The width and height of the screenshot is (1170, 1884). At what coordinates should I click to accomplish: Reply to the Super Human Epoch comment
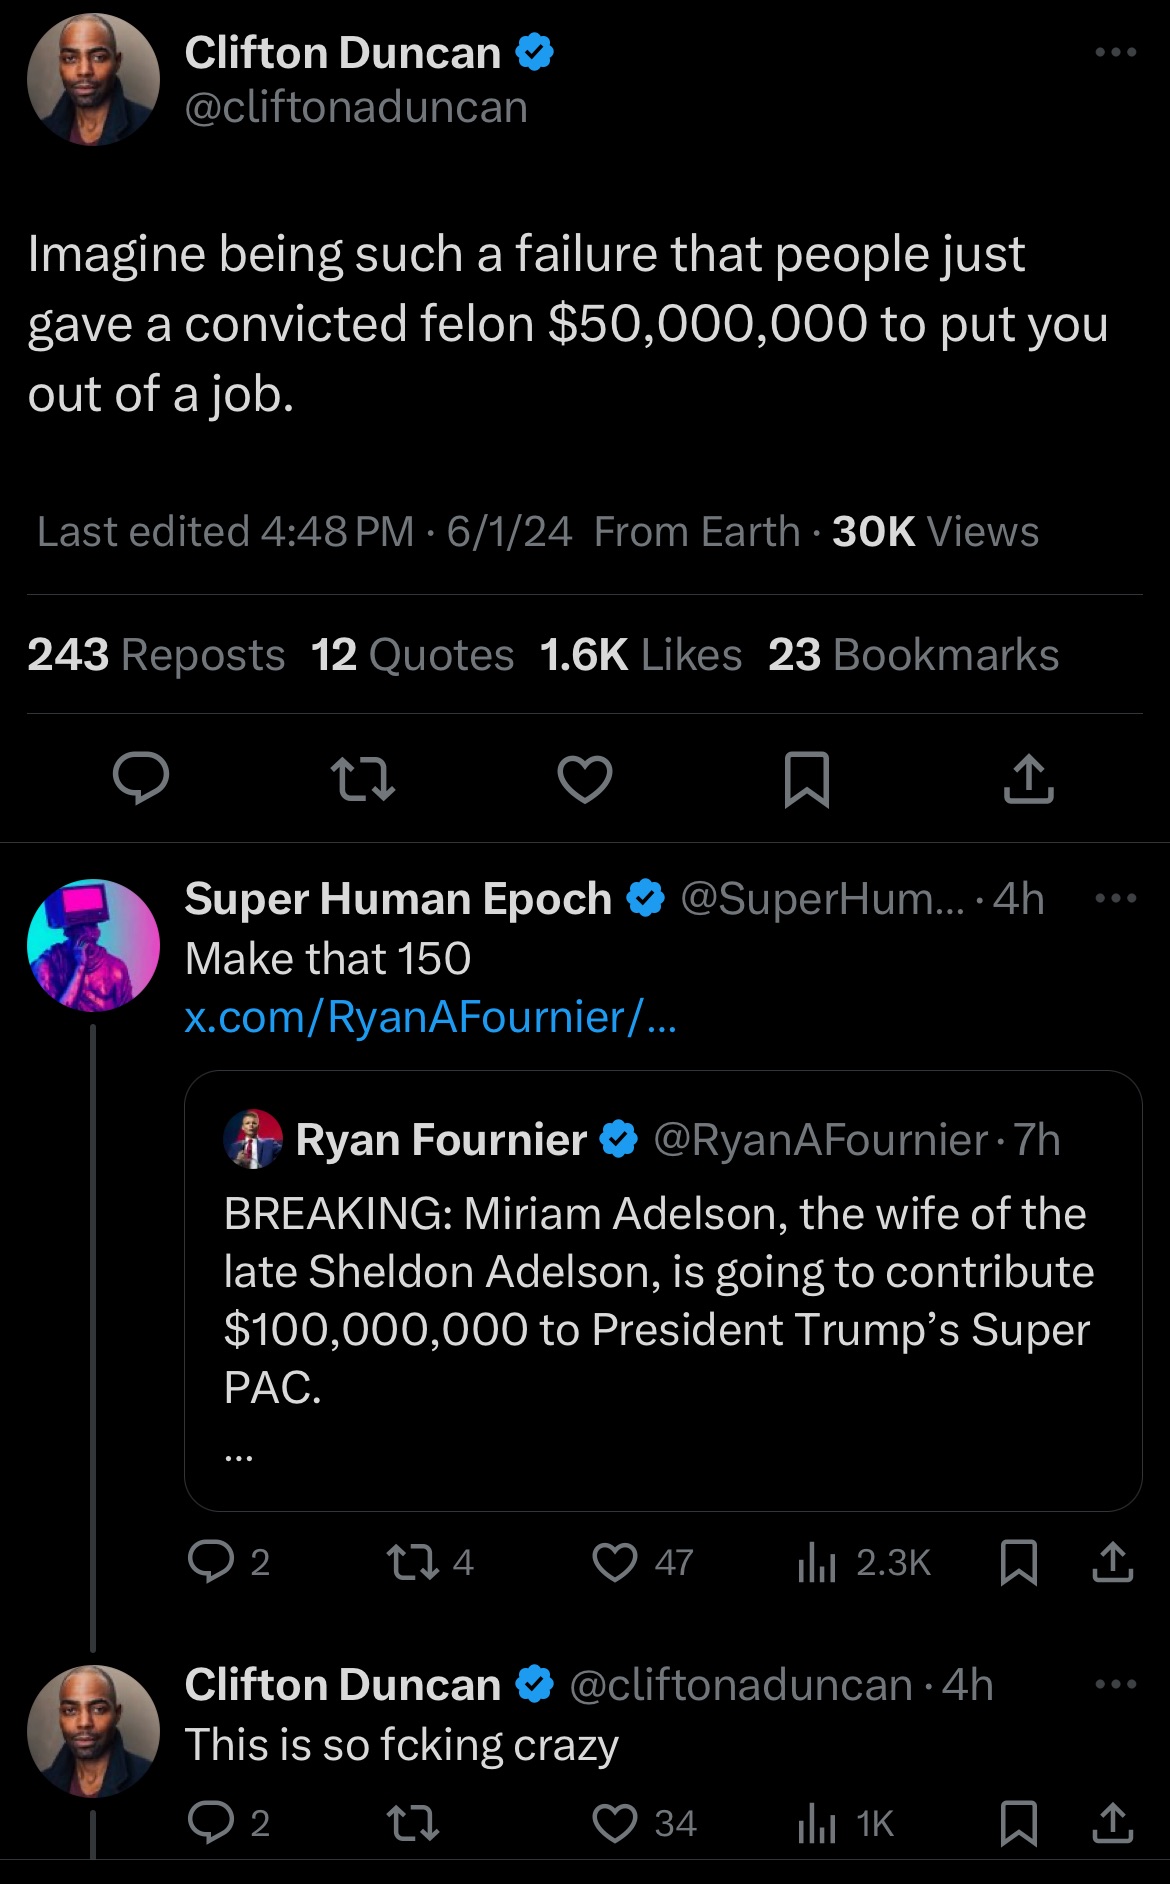pos(211,1562)
